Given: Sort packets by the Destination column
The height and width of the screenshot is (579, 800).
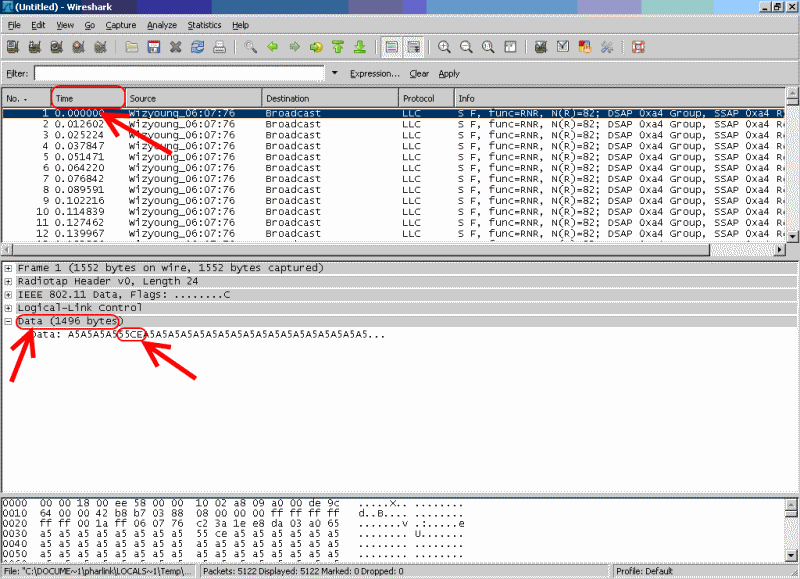Looking at the screenshot, I should [330, 98].
